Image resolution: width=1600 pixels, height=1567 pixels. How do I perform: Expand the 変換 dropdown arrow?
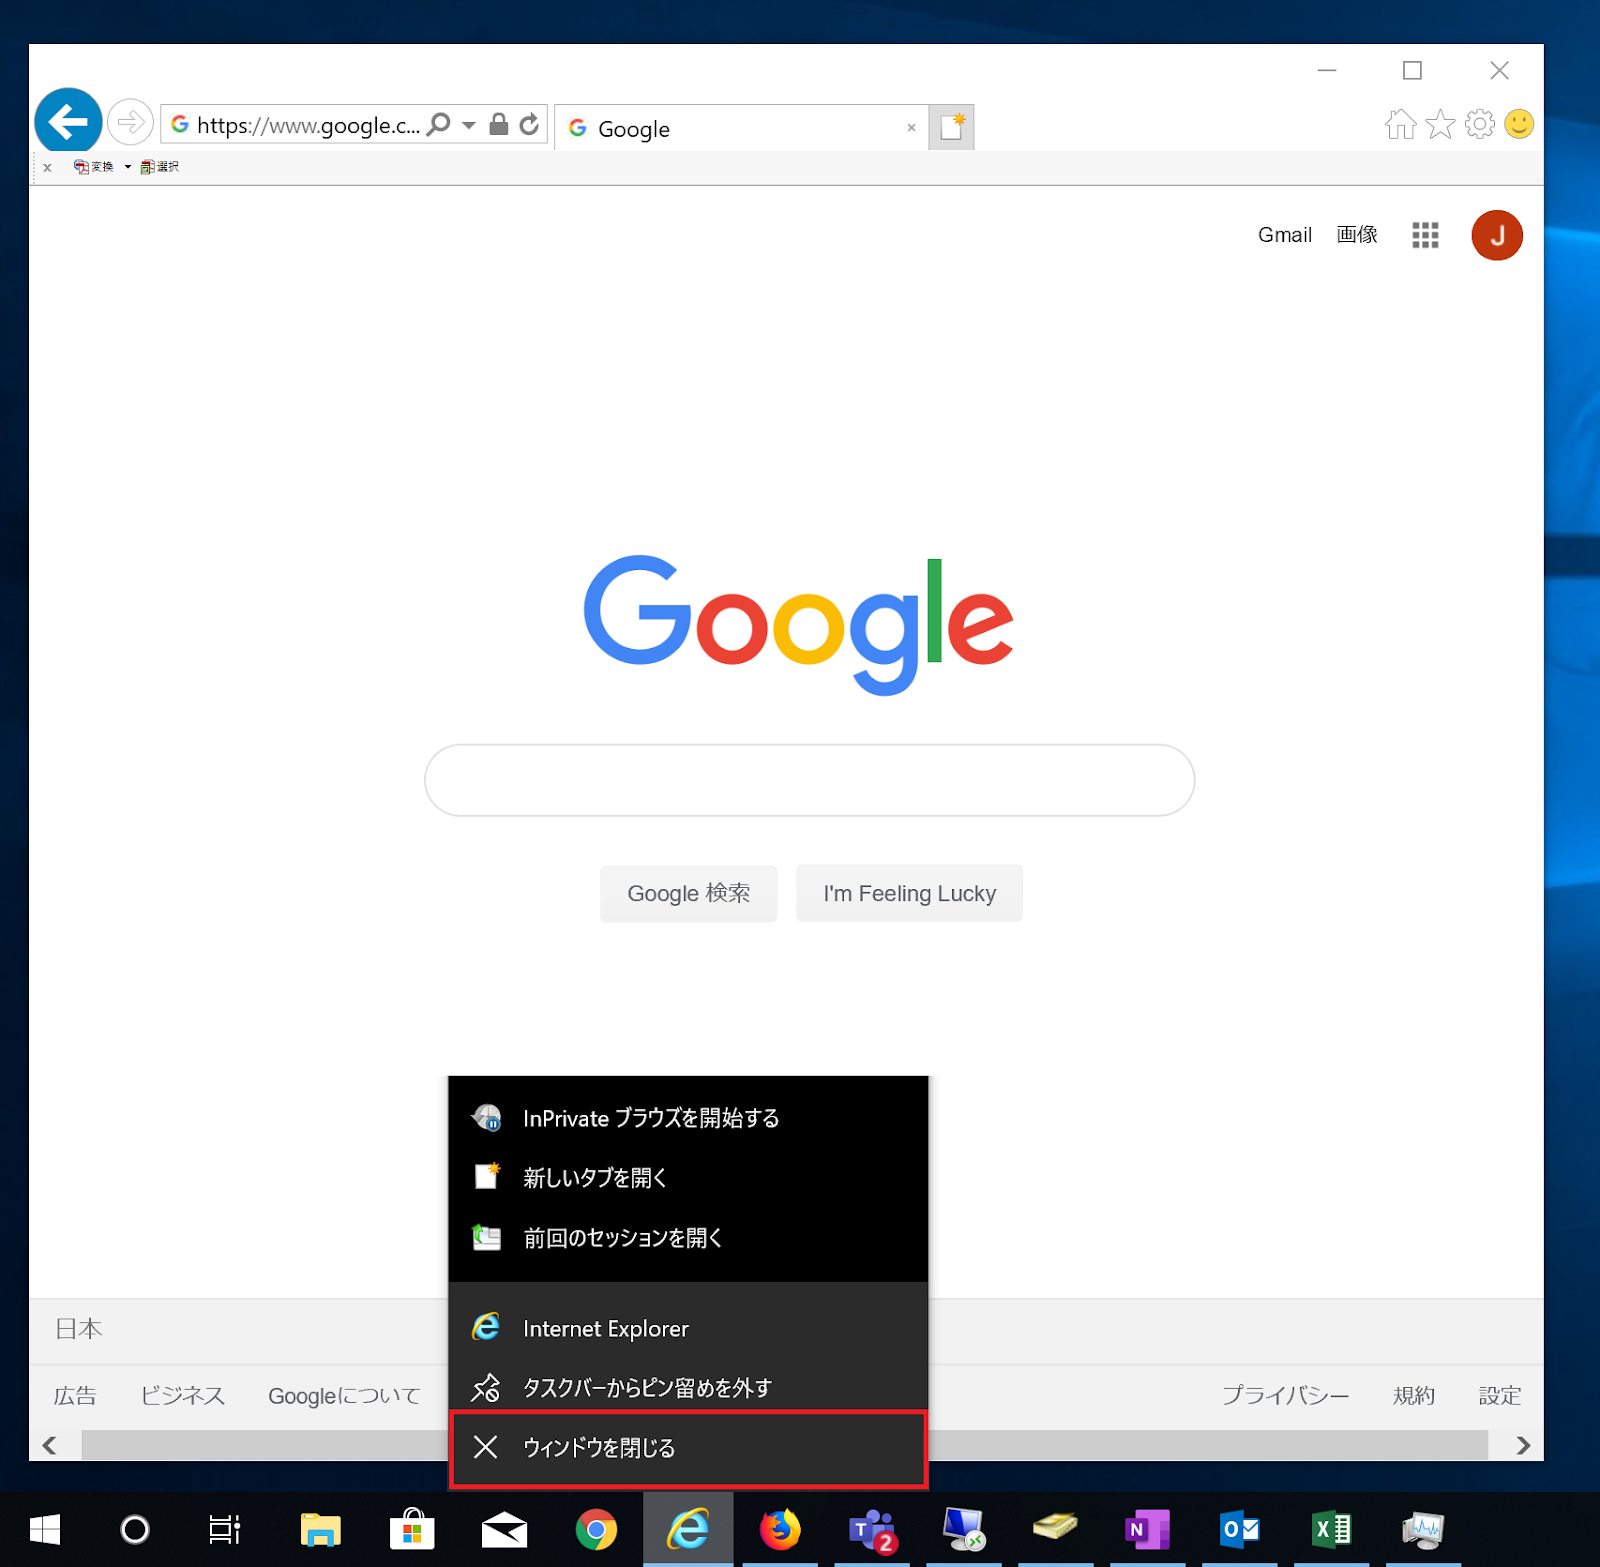tap(128, 167)
